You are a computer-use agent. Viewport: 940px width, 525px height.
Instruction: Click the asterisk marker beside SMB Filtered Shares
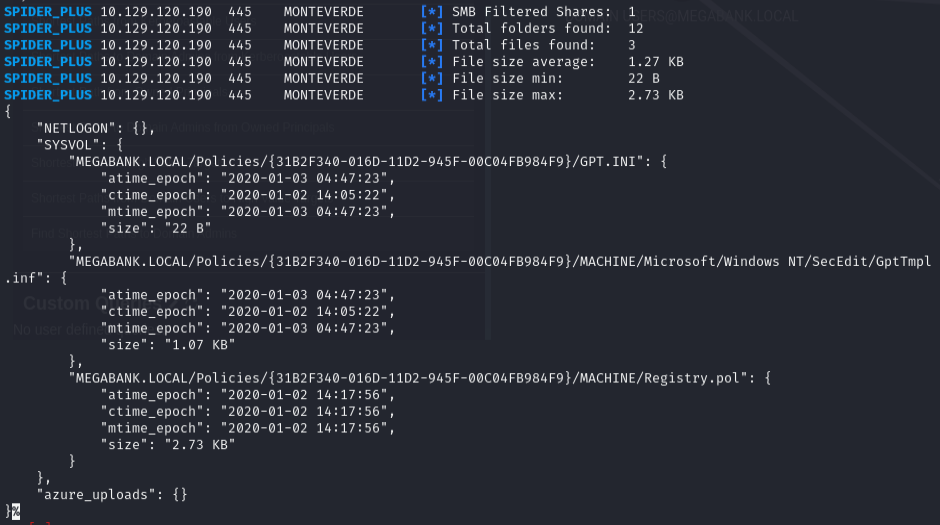click(x=432, y=12)
